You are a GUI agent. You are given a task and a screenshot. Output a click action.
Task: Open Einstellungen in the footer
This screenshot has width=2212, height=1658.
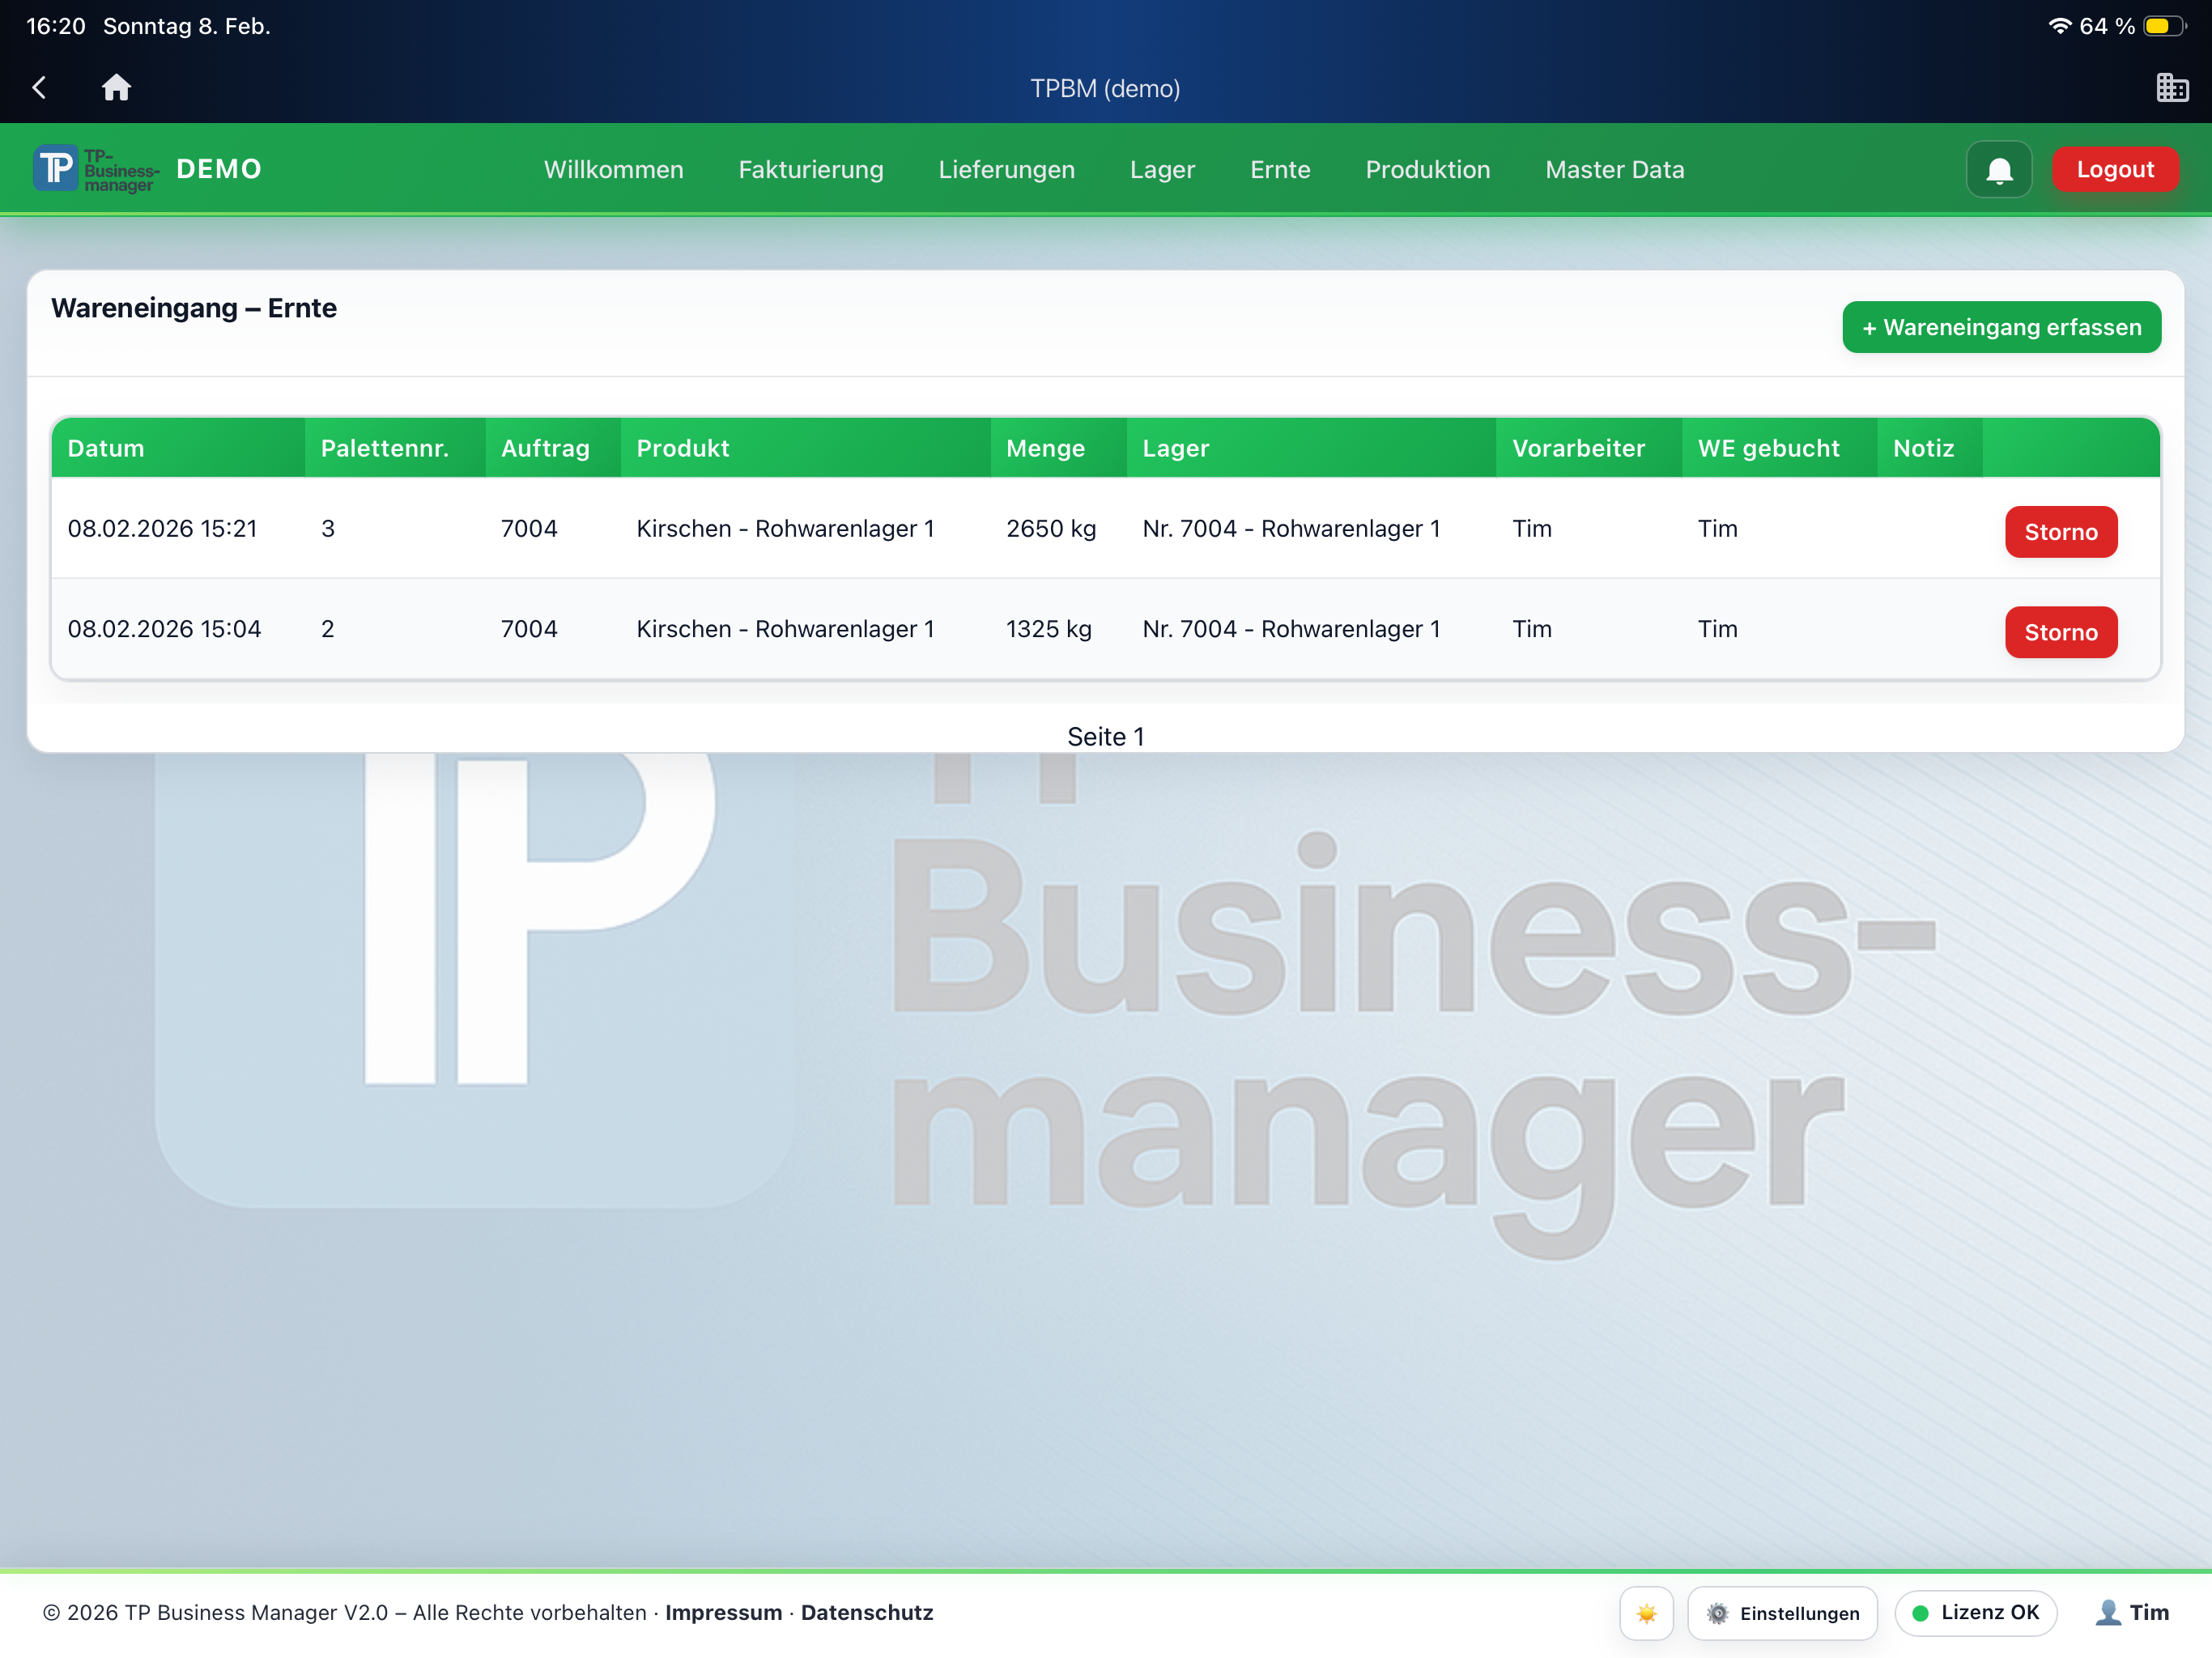coord(1783,1613)
